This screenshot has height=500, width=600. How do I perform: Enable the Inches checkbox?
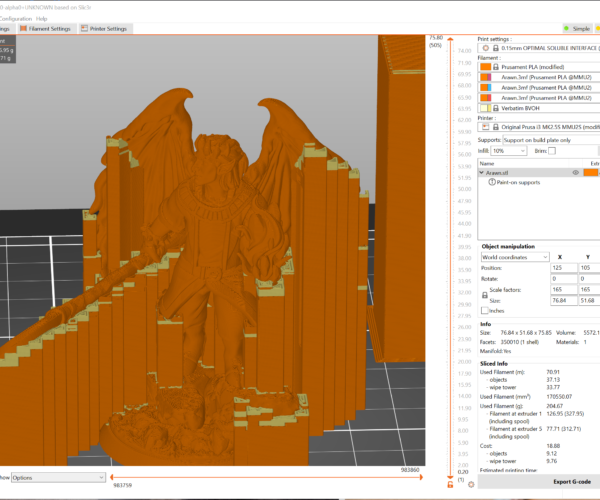(x=485, y=310)
